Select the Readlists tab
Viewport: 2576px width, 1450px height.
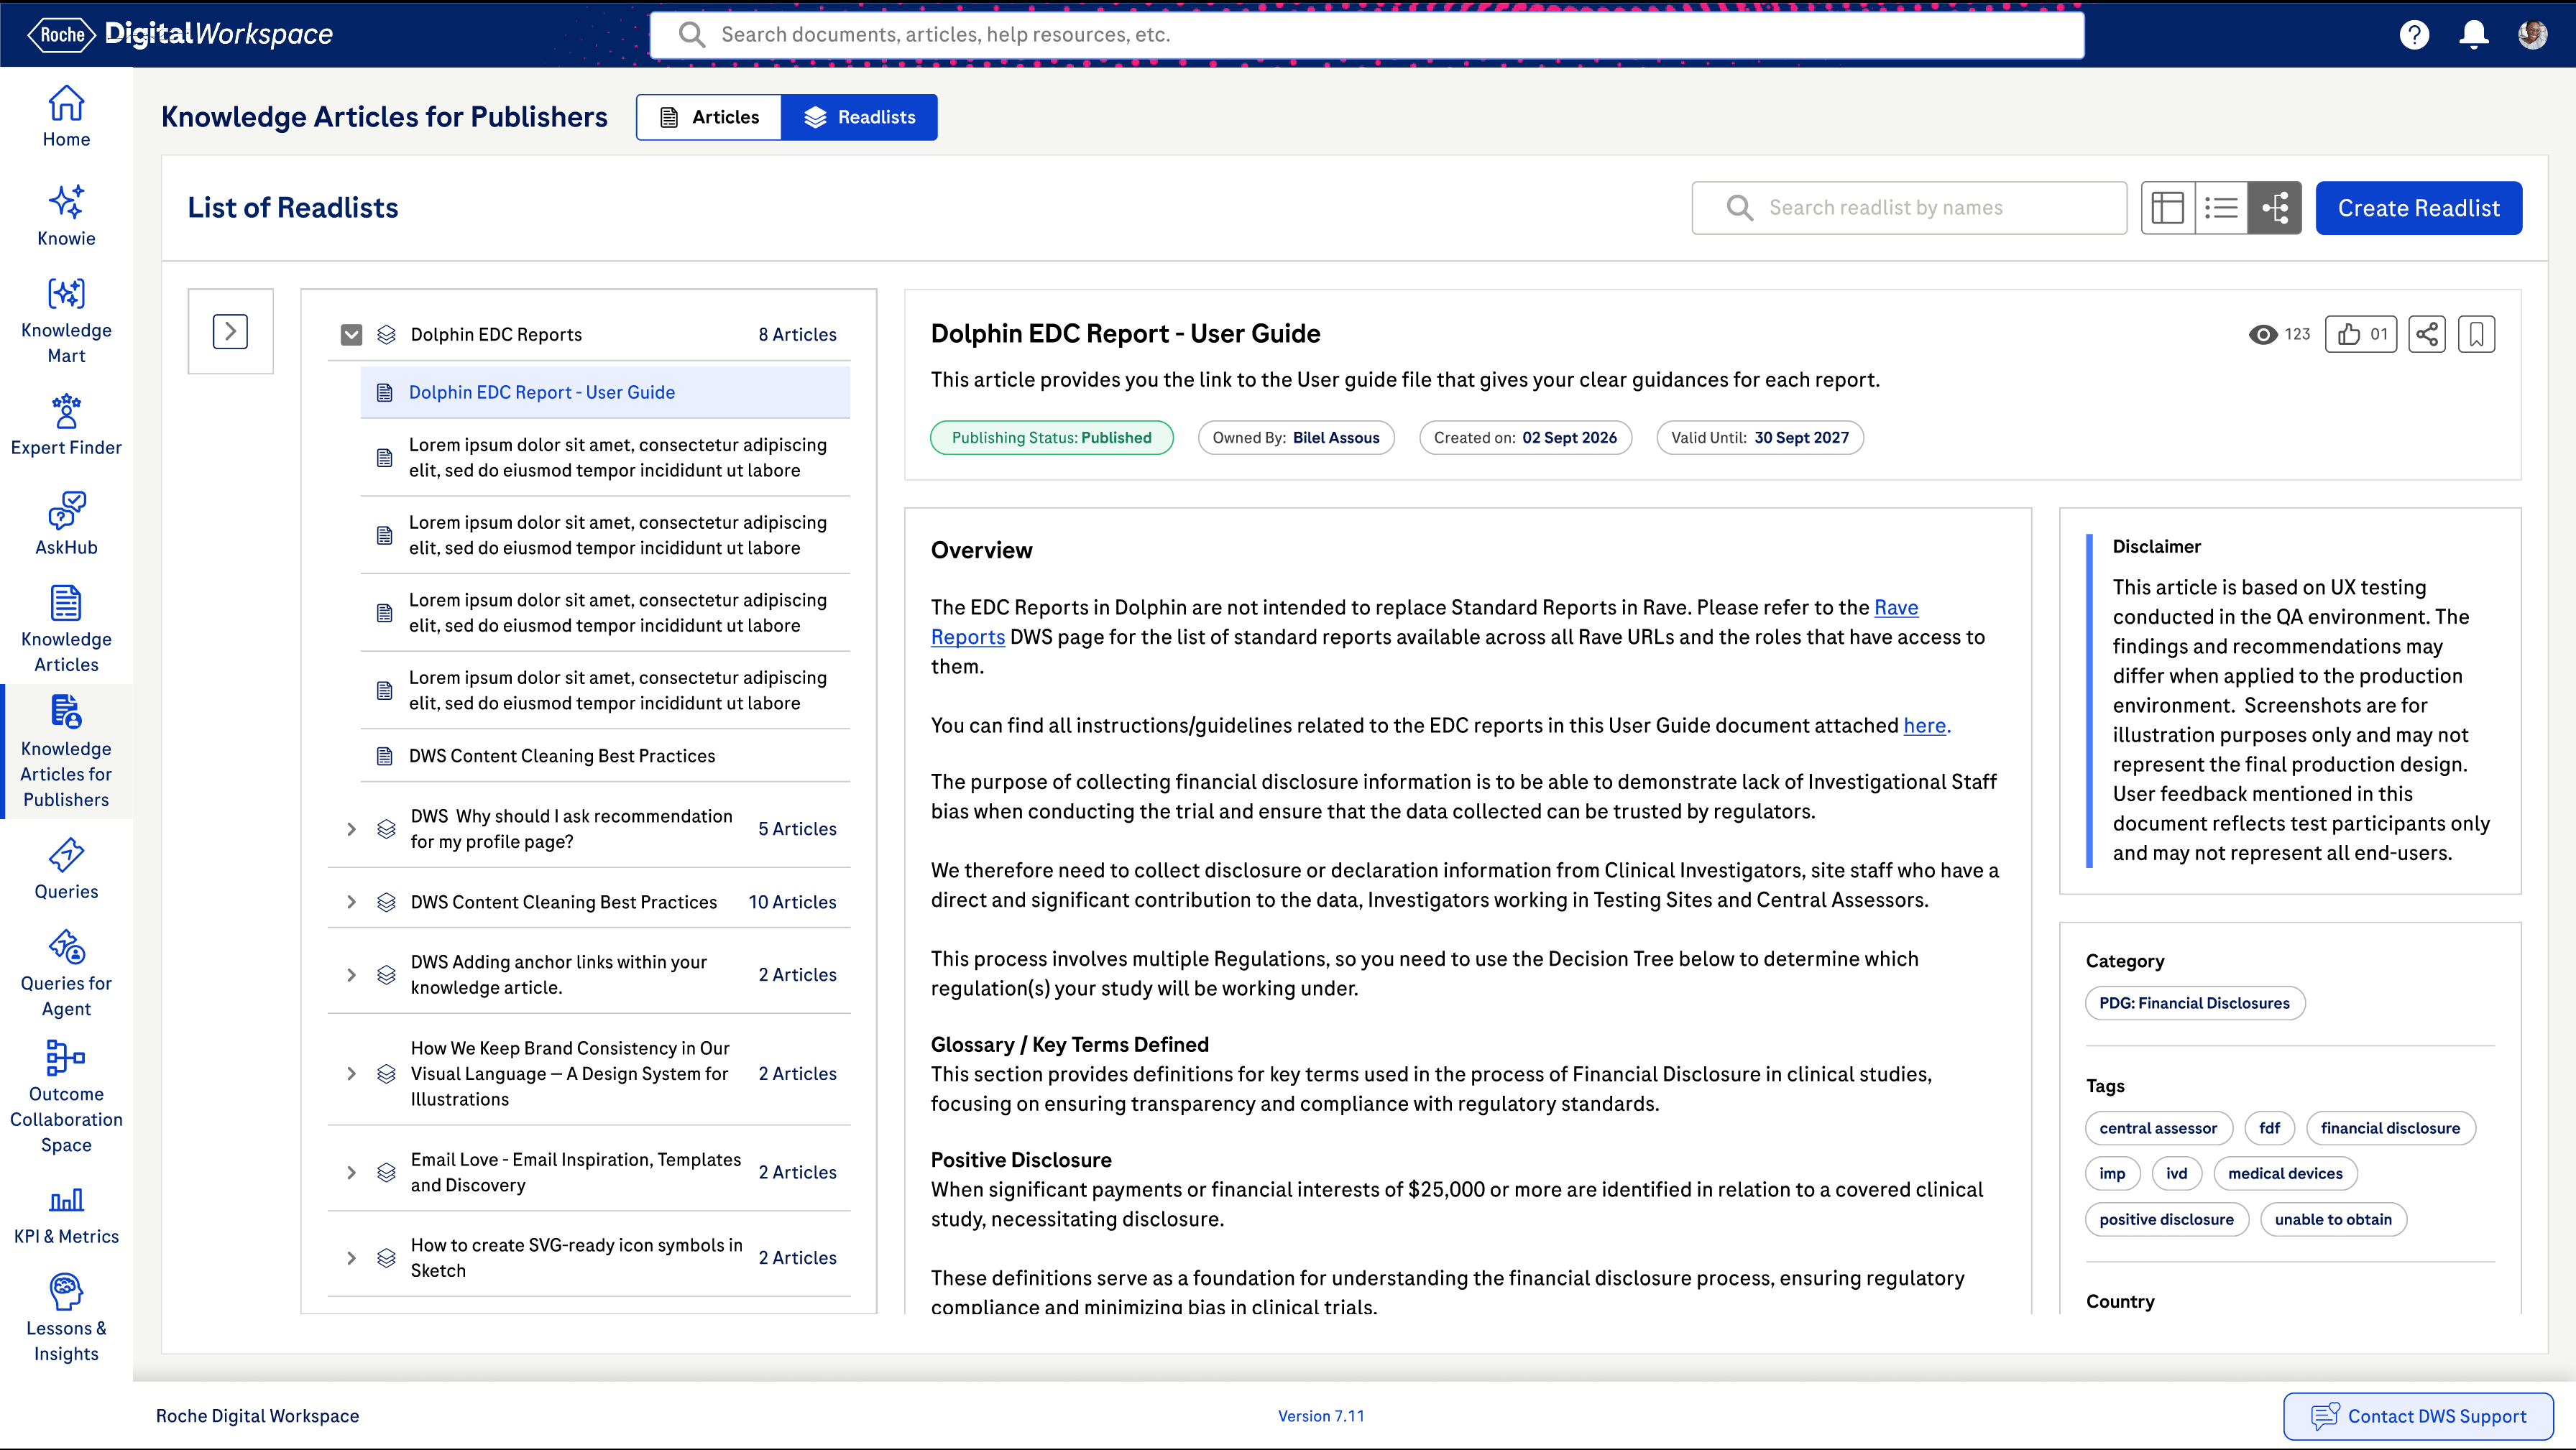coord(859,117)
